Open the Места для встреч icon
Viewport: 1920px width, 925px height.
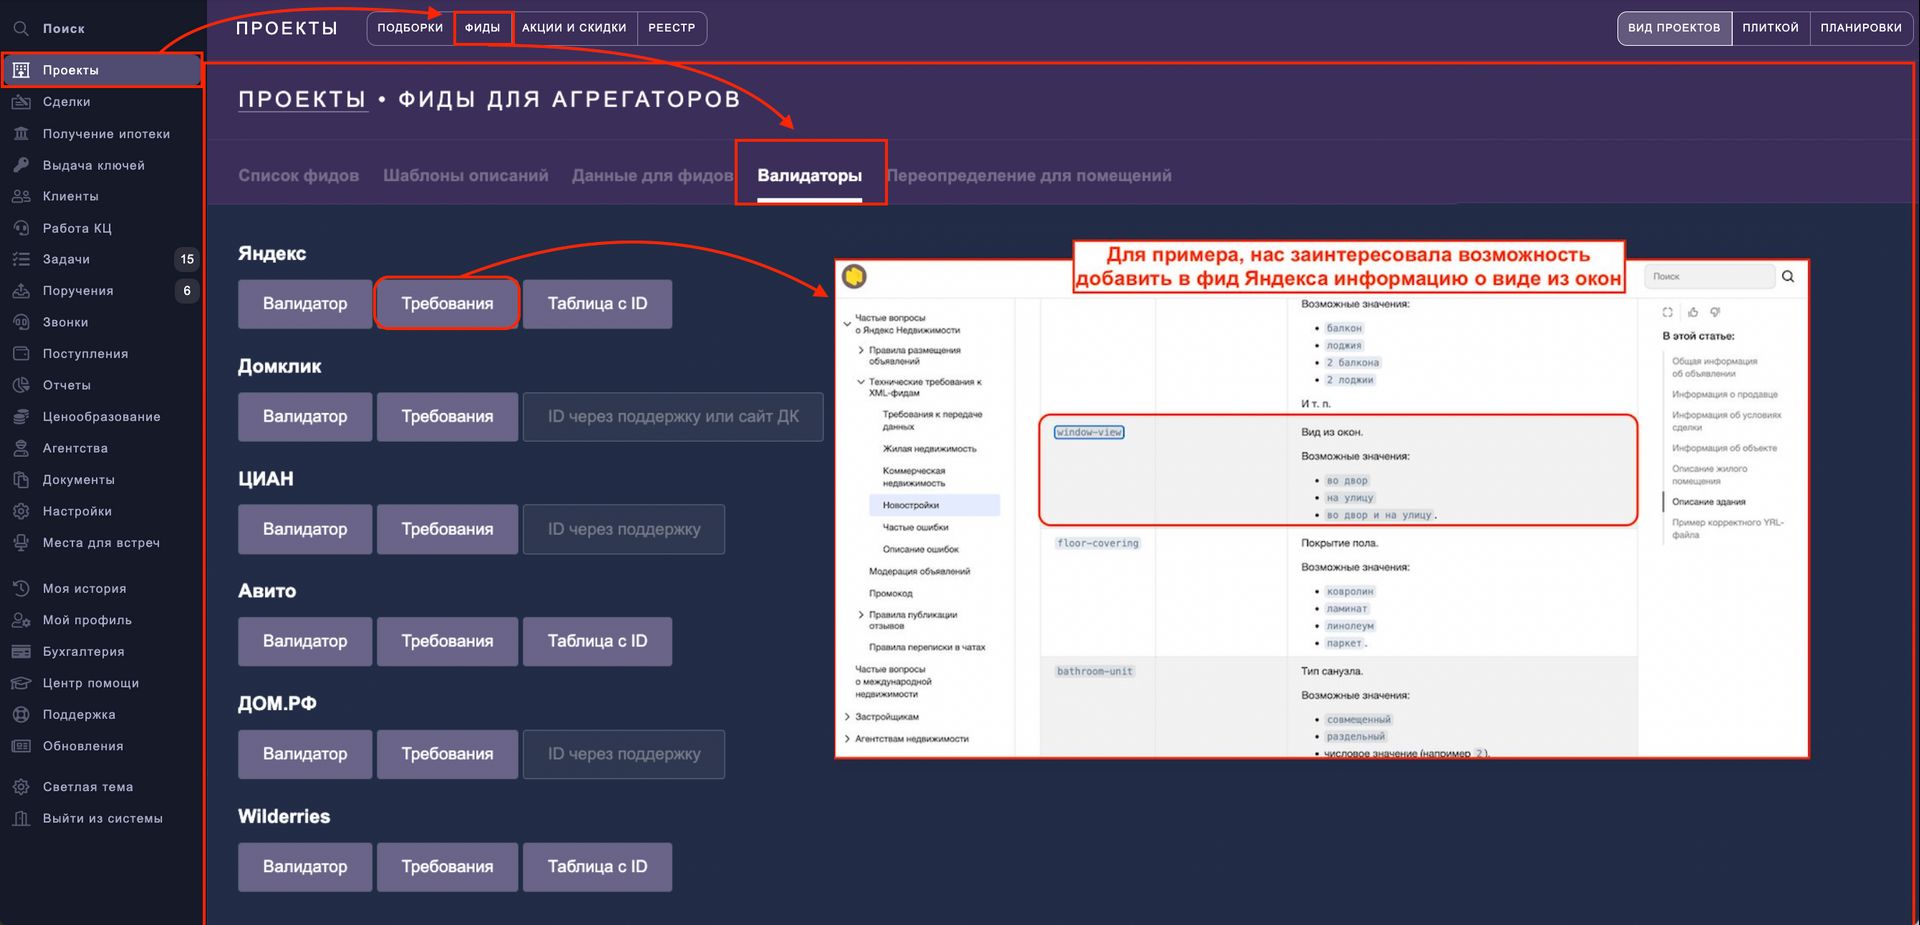click(x=21, y=543)
